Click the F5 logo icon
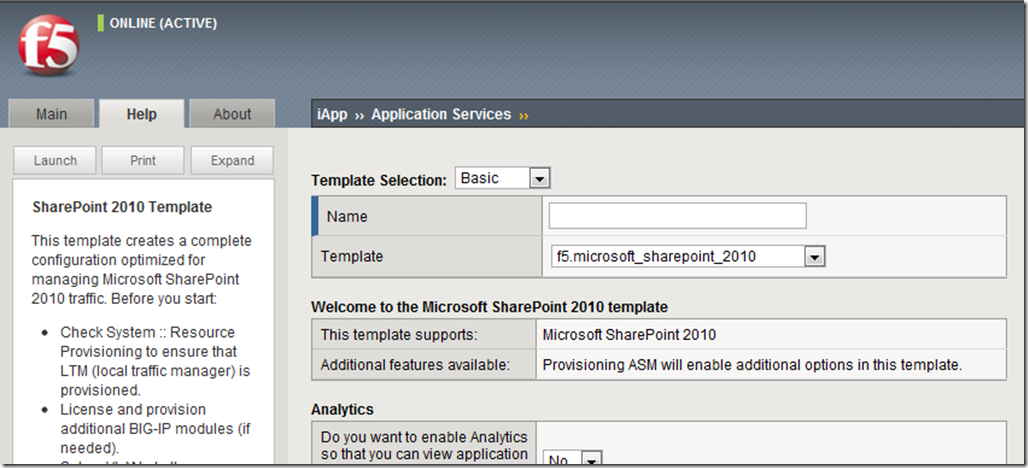The width and height of the screenshot is (1028, 468). pyautogui.click(x=49, y=45)
